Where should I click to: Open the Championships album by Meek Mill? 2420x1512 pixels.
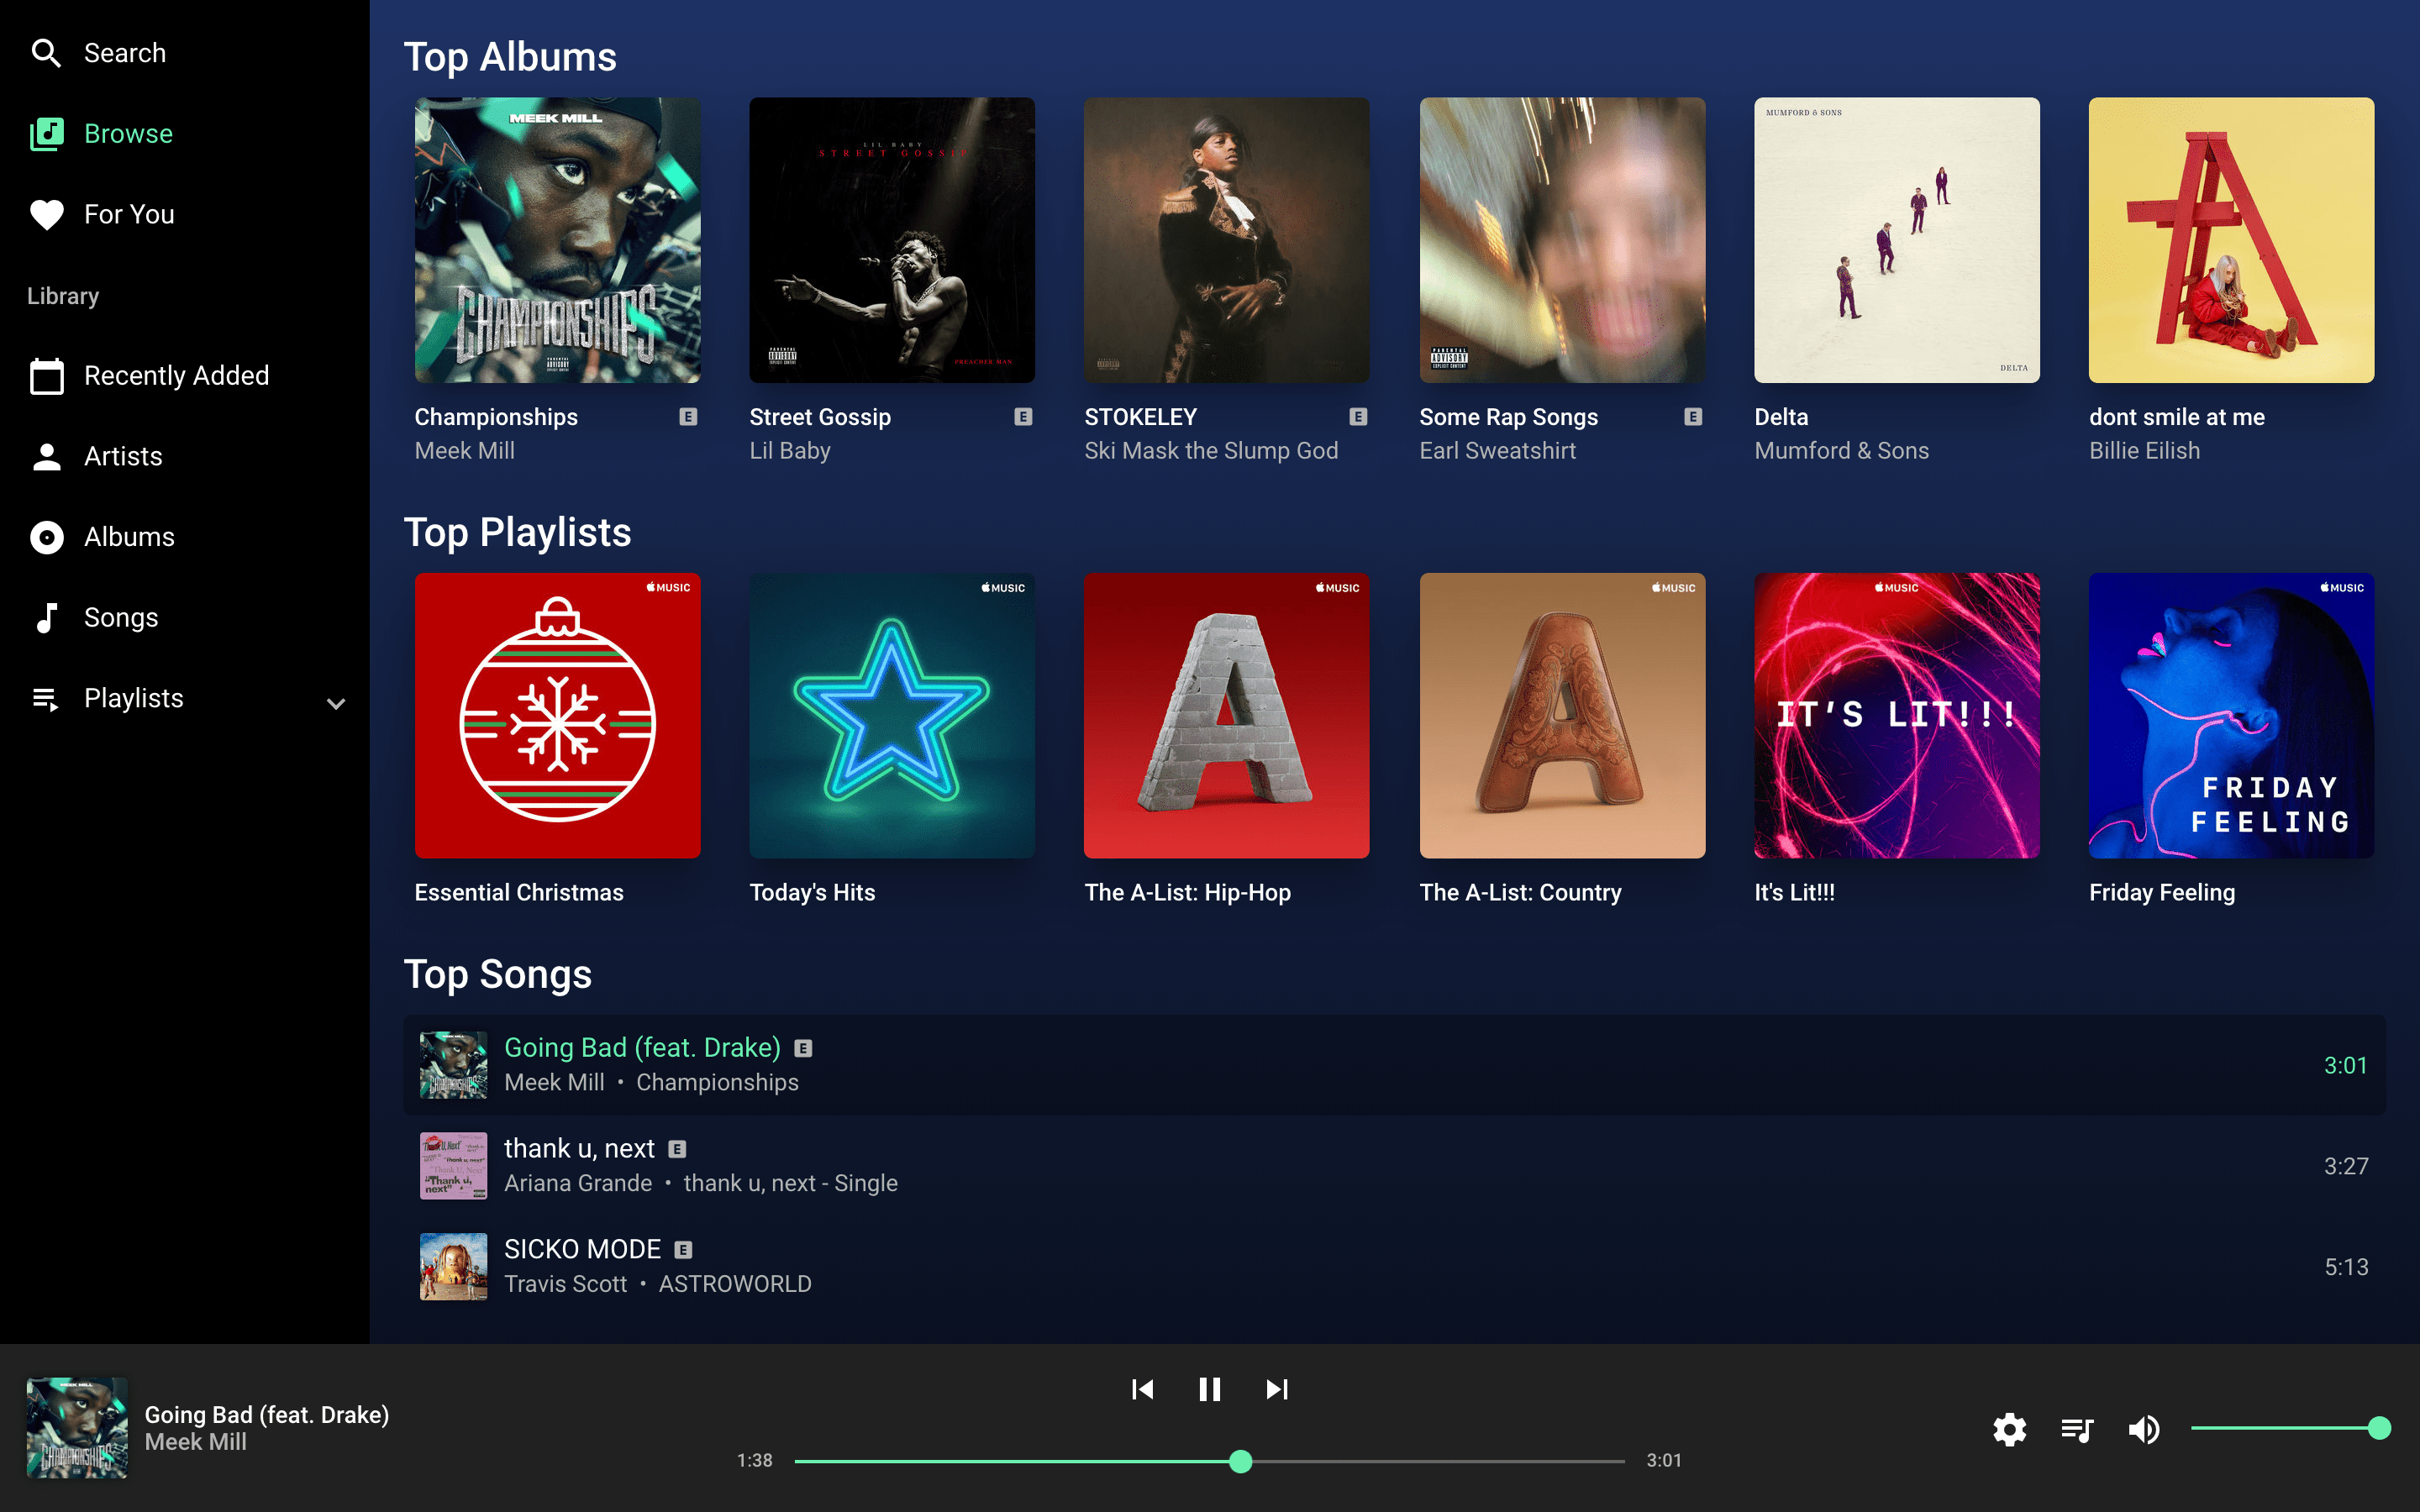pos(557,240)
